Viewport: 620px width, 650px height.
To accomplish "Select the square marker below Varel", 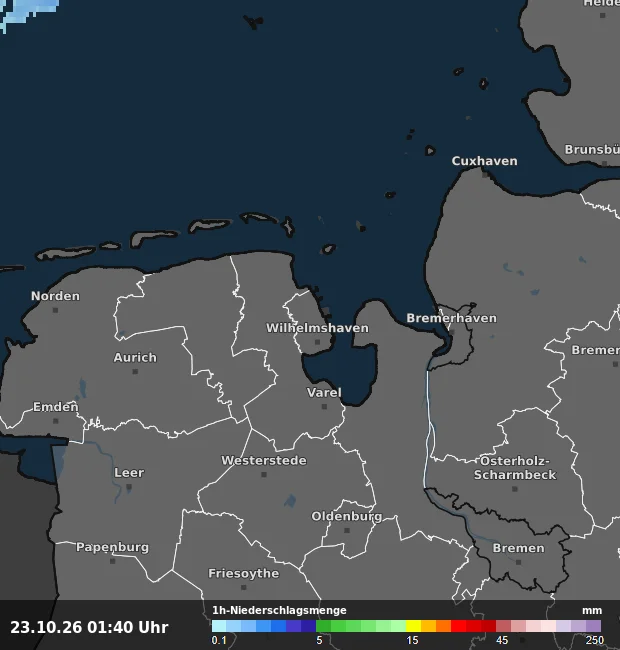I will pyautogui.click(x=324, y=407).
